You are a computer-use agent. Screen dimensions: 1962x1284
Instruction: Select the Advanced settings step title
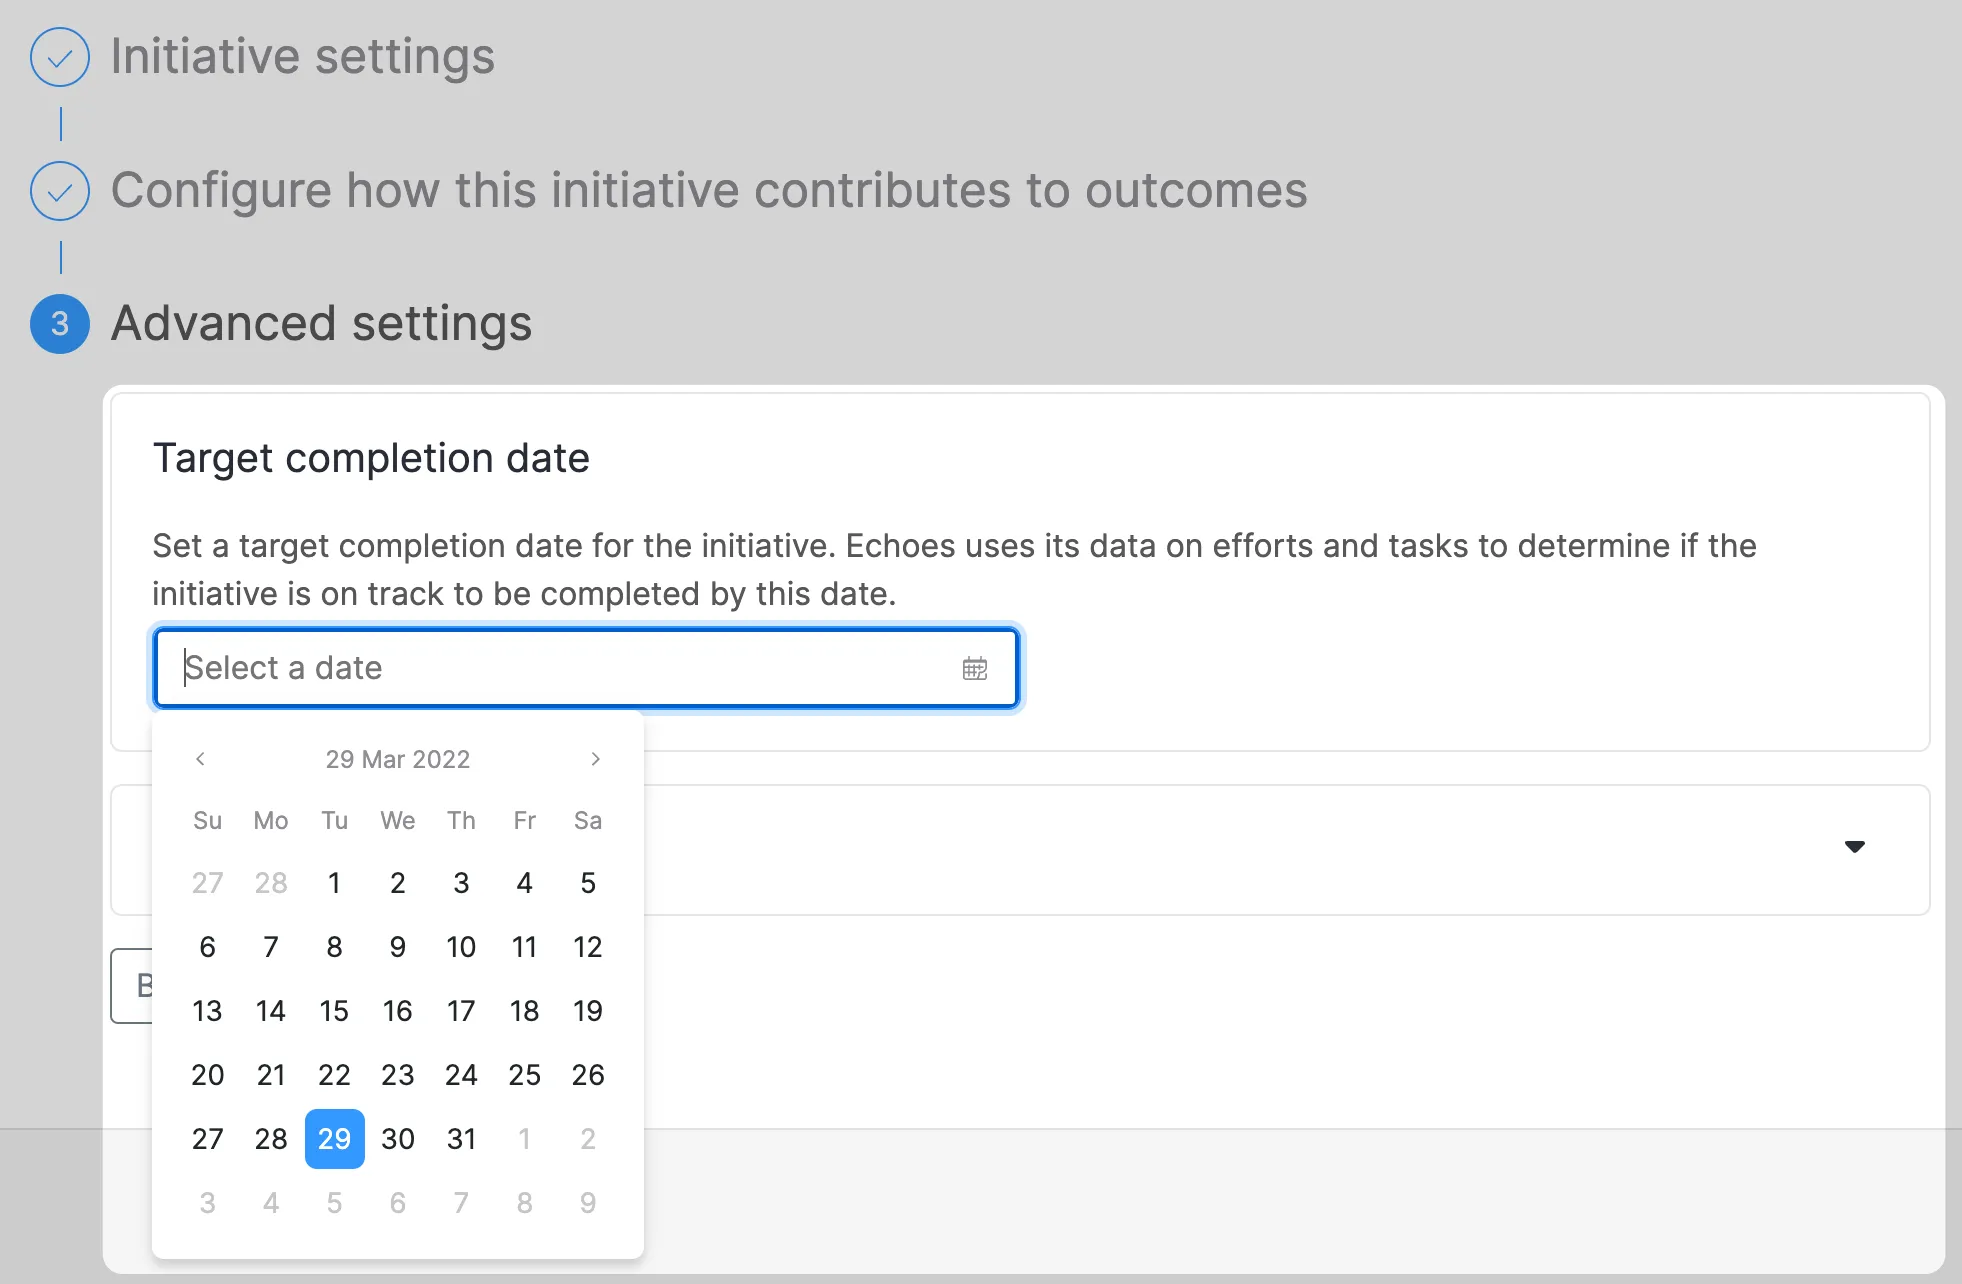click(321, 324)
